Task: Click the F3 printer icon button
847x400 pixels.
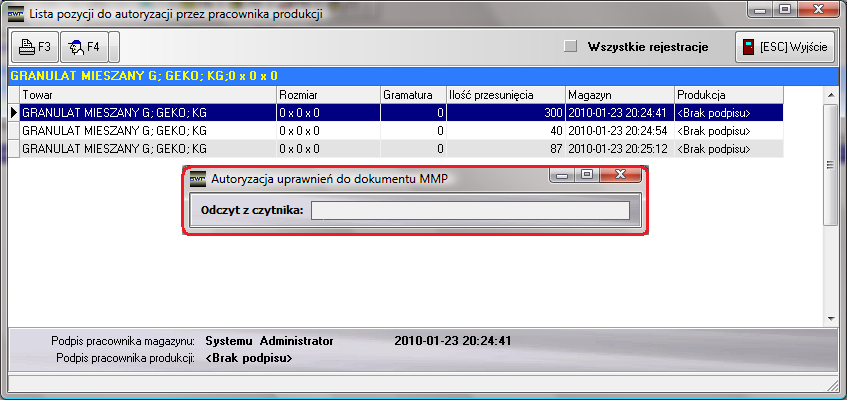Action: point(34,47)
